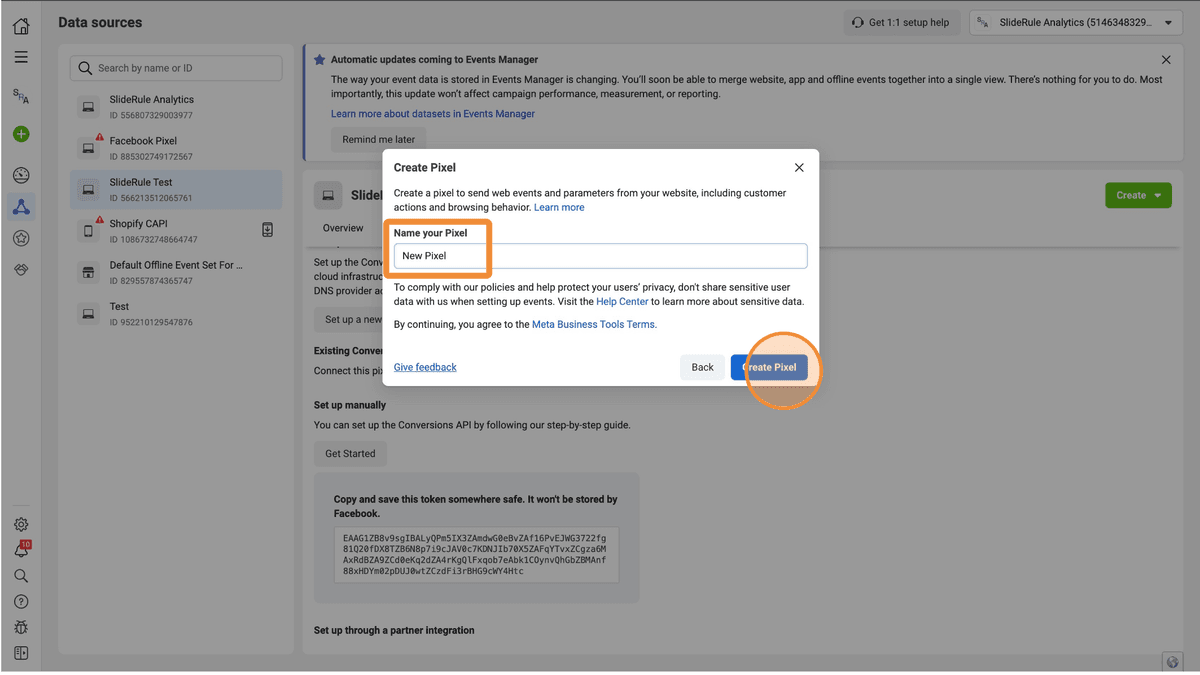Click Remind me later button
Viewport: 1200px width, 675px height.
click(378, 140)
